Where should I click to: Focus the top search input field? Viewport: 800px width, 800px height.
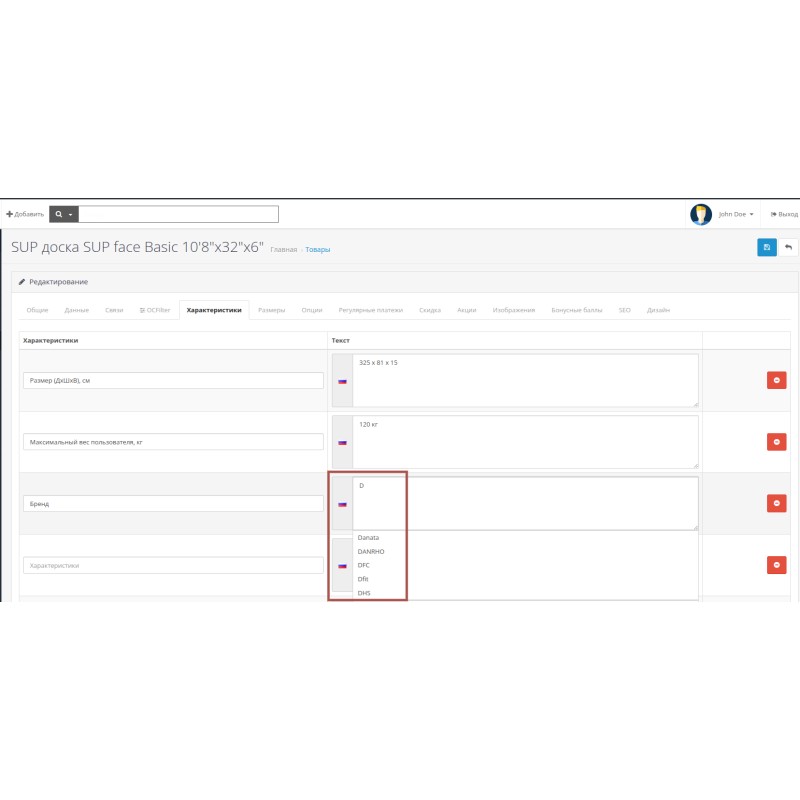(178, 214)
